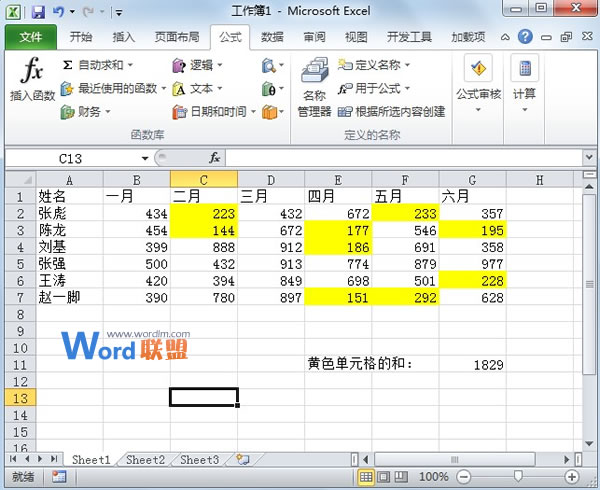600x490 pixels.
Task: Select cell G11 containing 1829
Action: pos(472,365)
